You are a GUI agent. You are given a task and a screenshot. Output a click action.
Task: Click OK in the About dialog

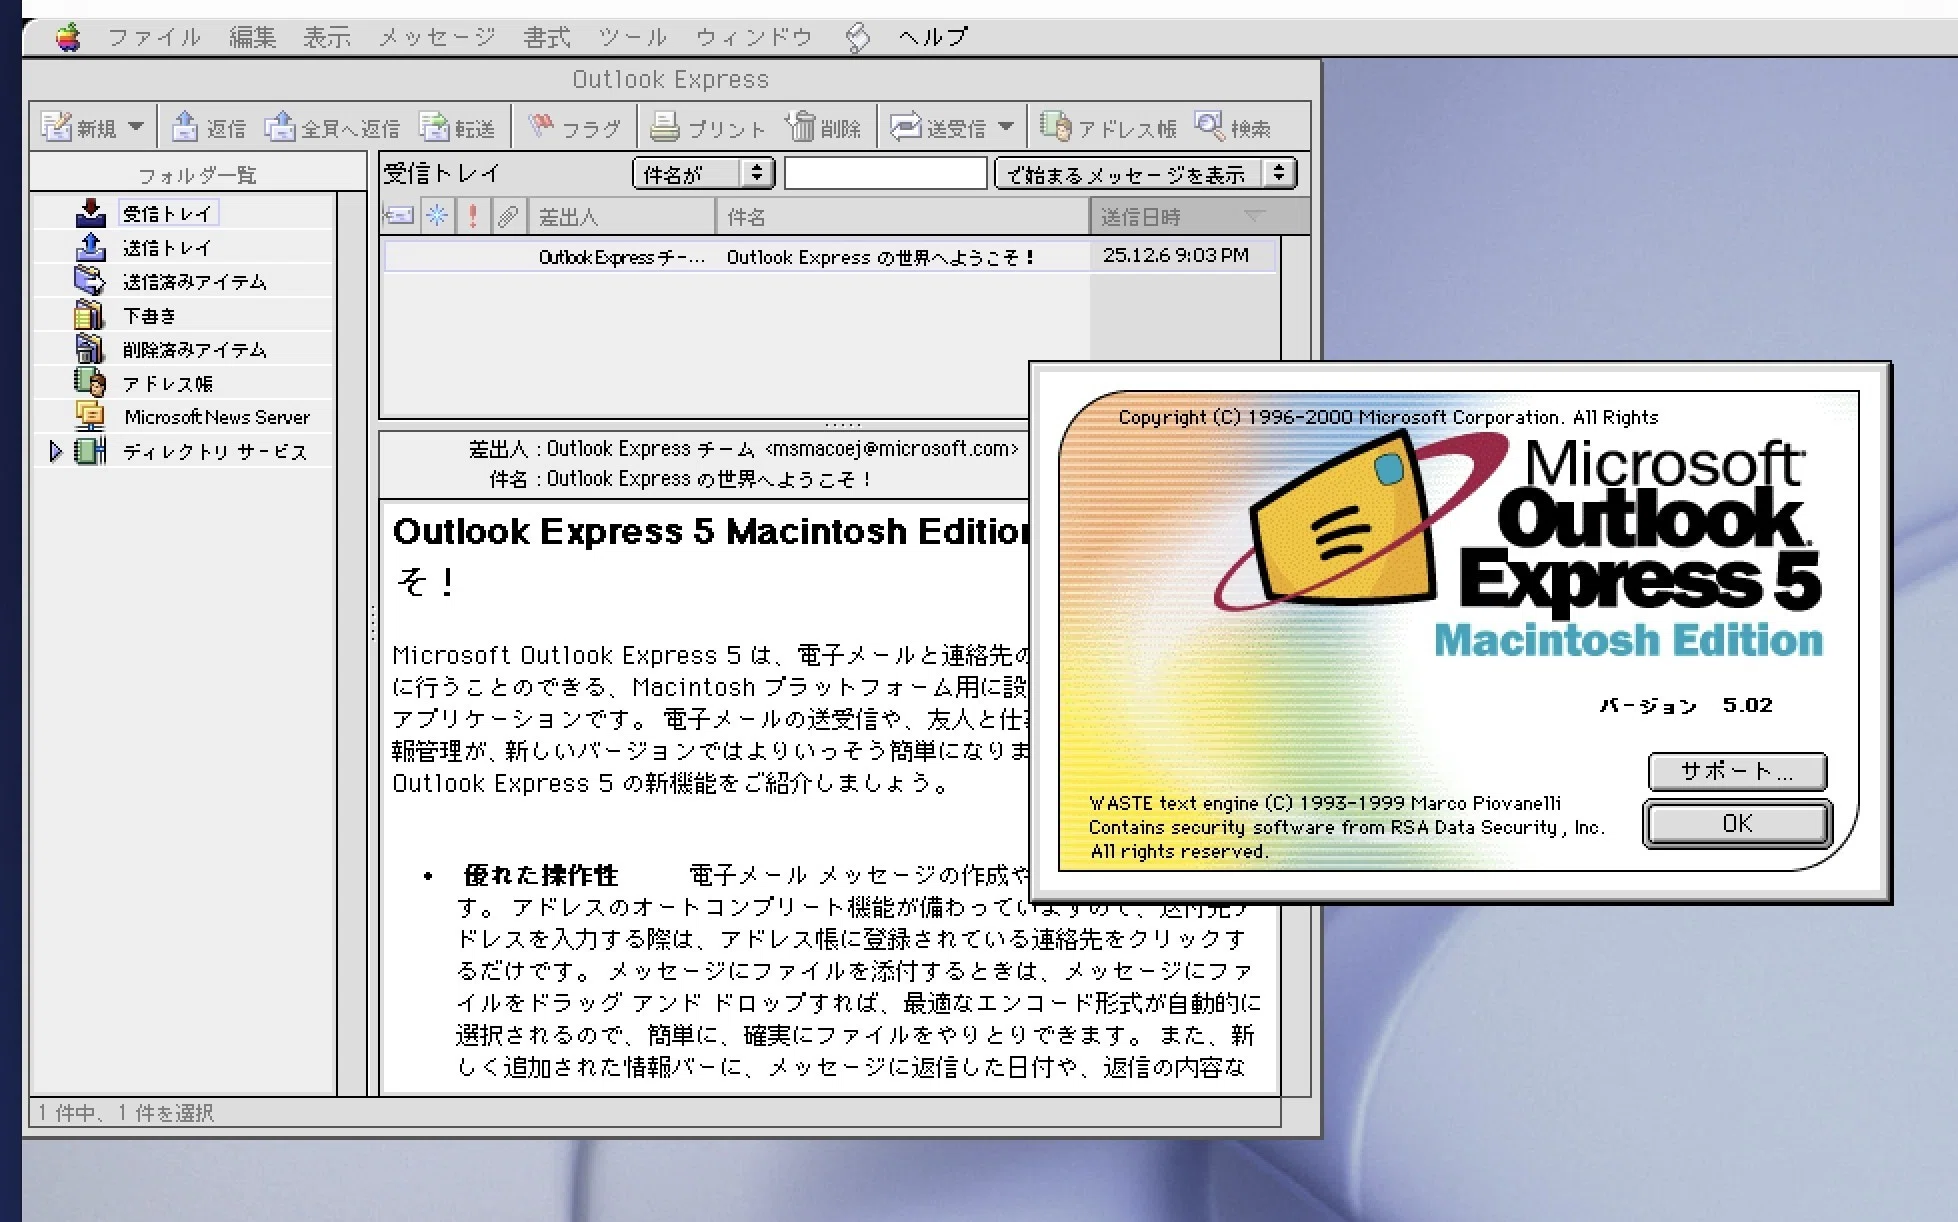click(1737, 824)
